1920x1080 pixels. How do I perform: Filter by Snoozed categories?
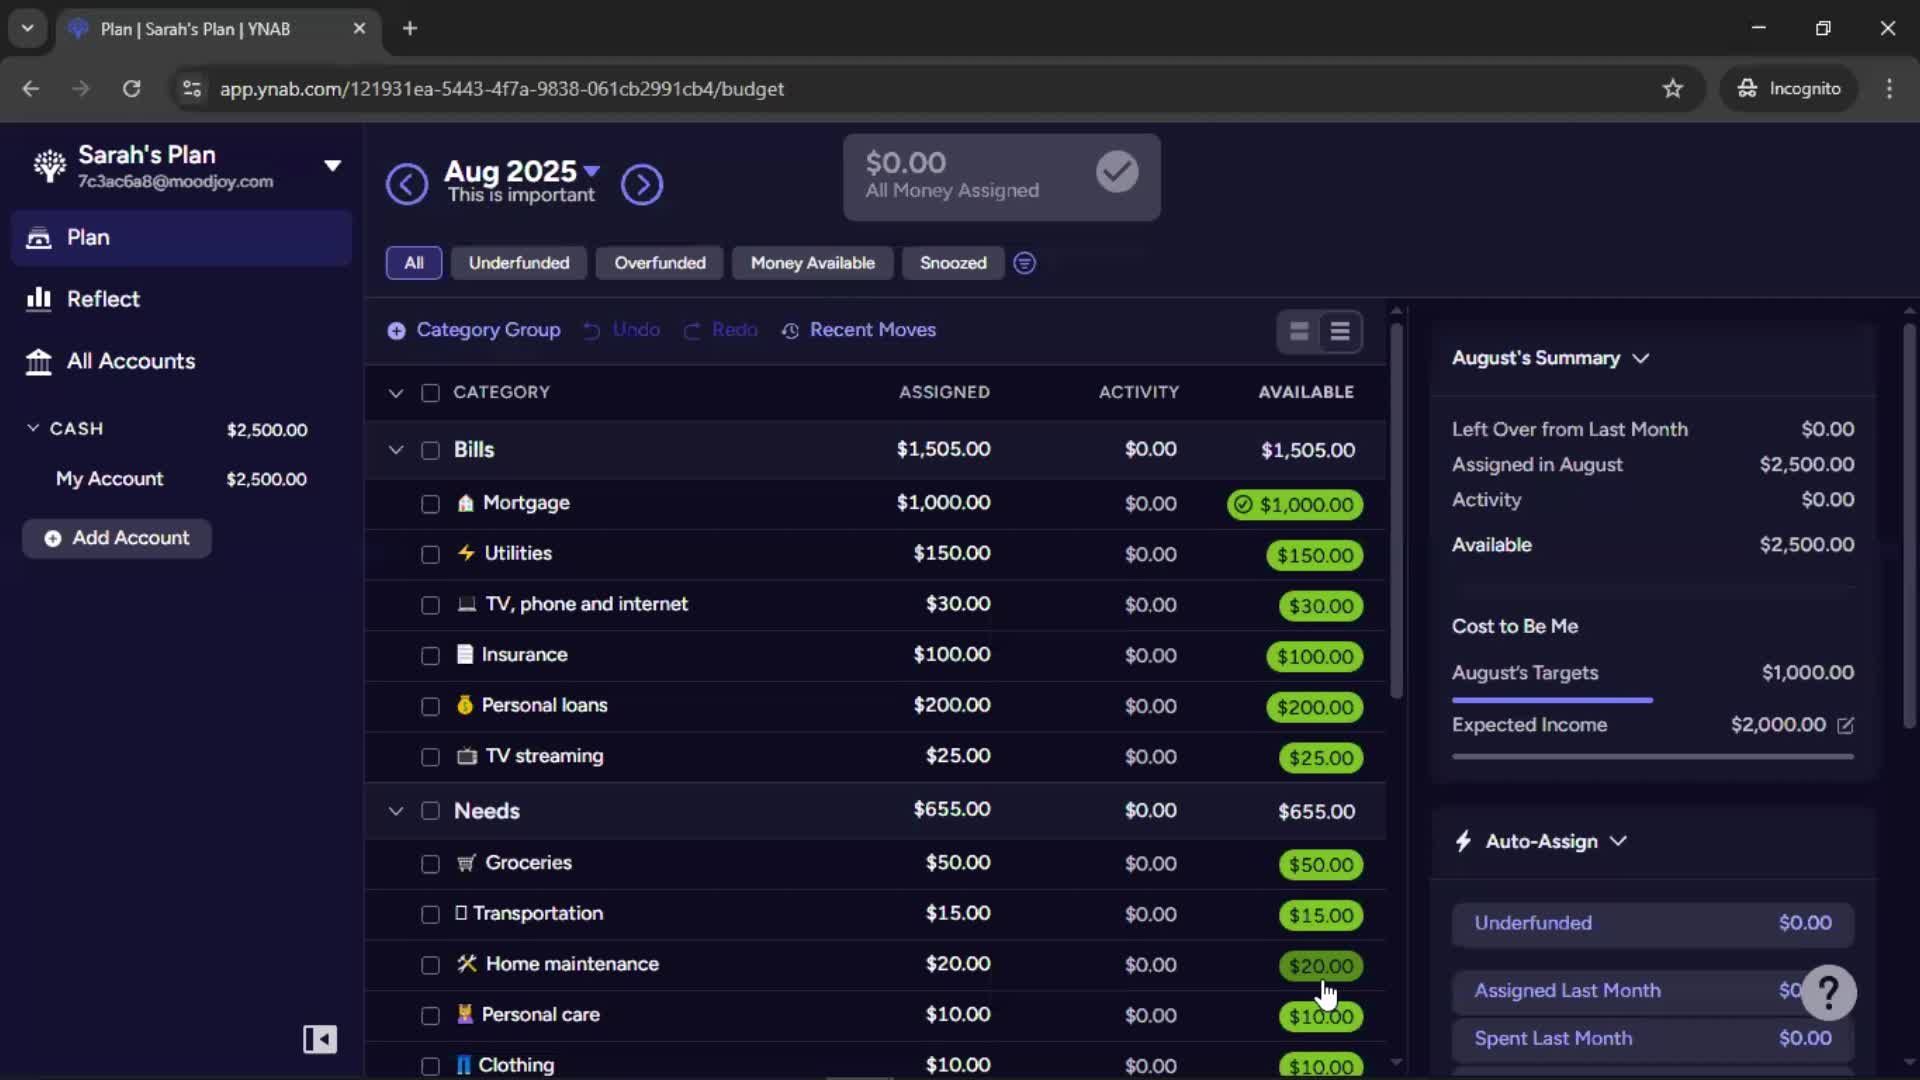tap(953, 263)
